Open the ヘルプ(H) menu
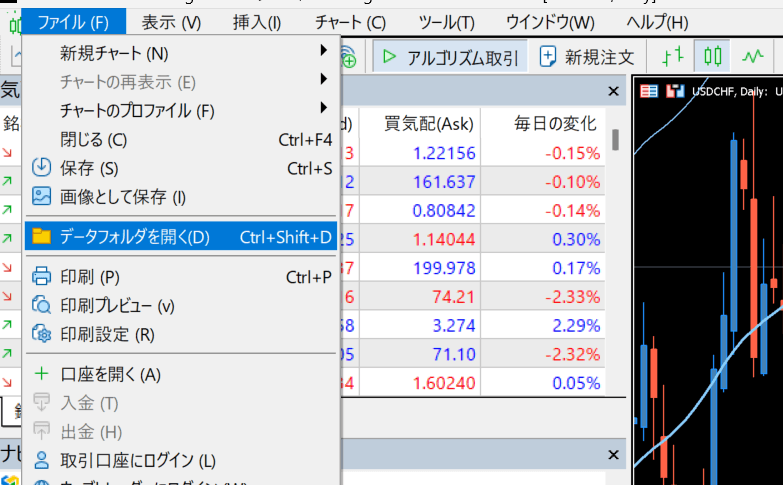 657,22
